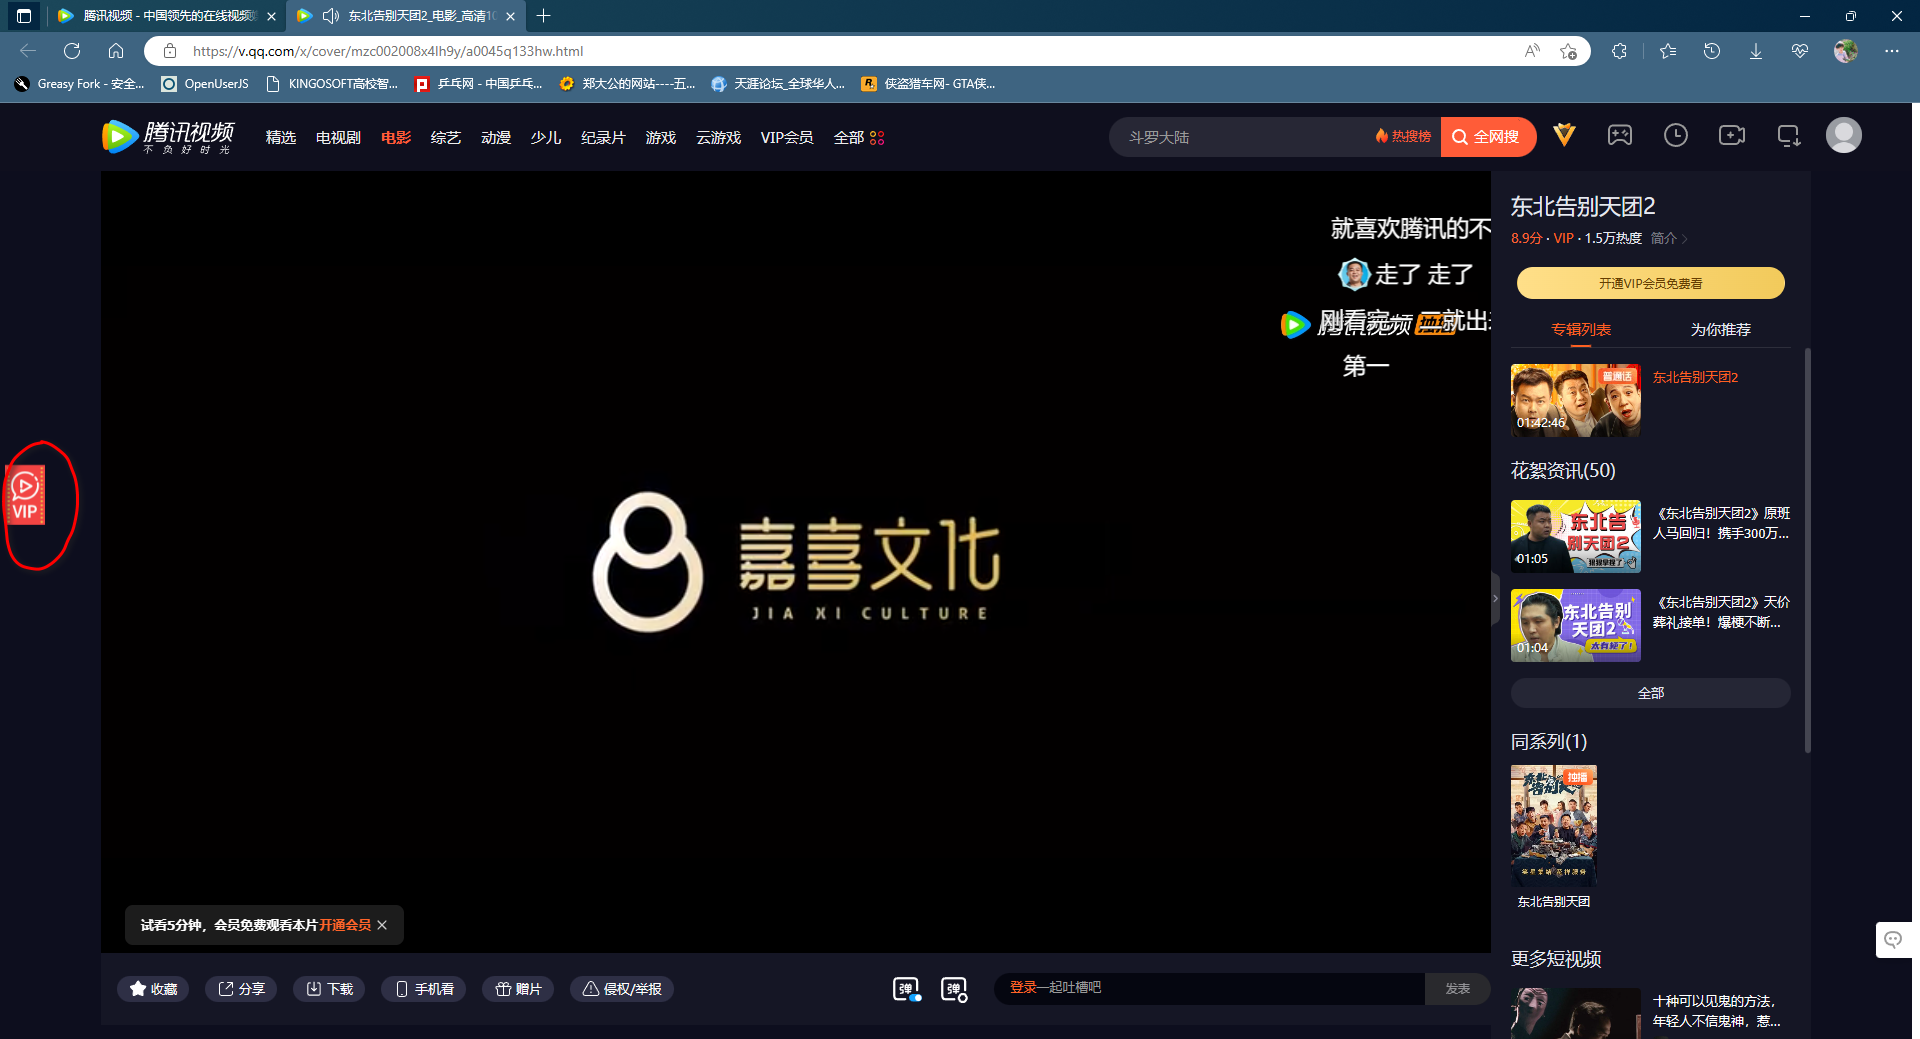Open the OpenUserJS bookmark
The height and width of the screenshot is (1039, 1920).
coord(205,84)
